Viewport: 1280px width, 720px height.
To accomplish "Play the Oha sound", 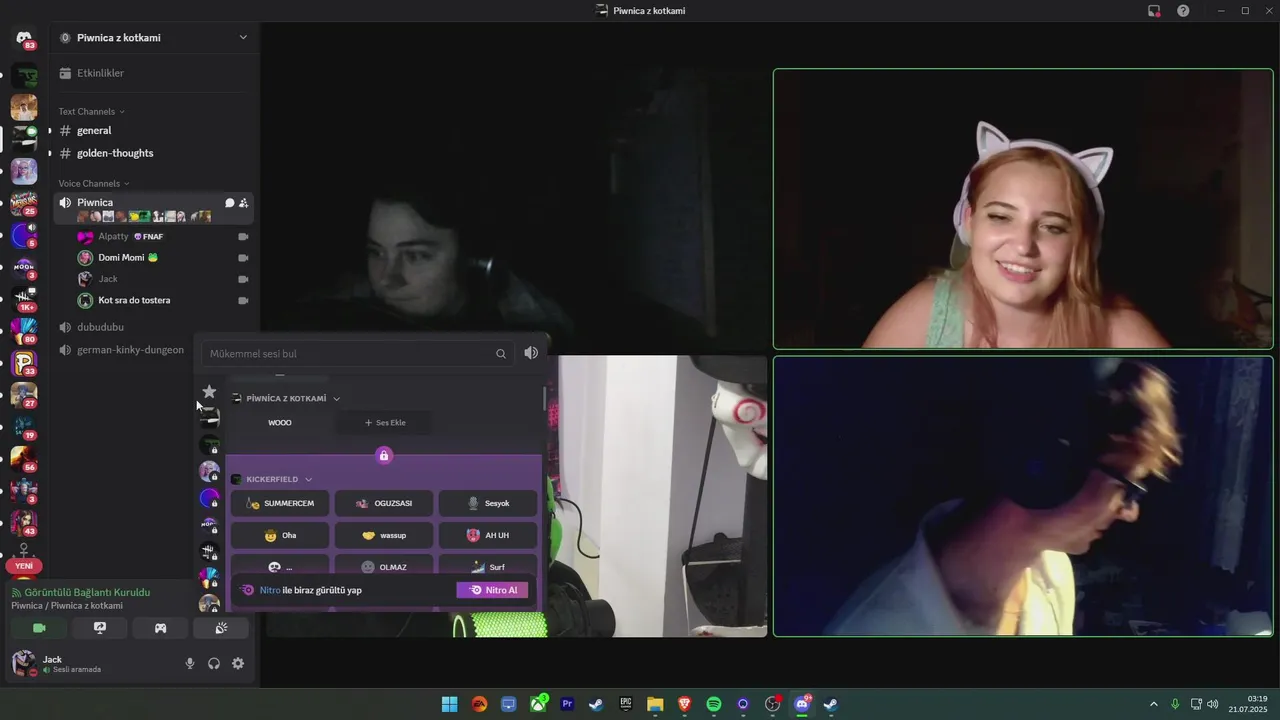I will [x=280, y=535].
